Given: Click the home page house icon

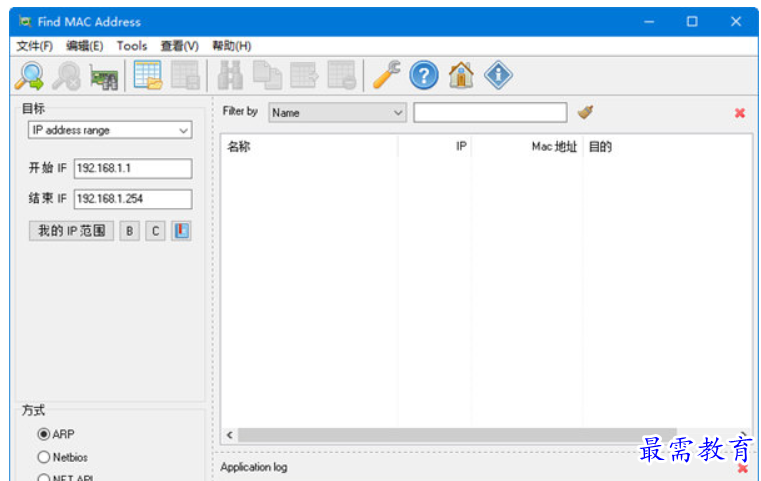Looking at the screenshot, I should coord(461,75).
